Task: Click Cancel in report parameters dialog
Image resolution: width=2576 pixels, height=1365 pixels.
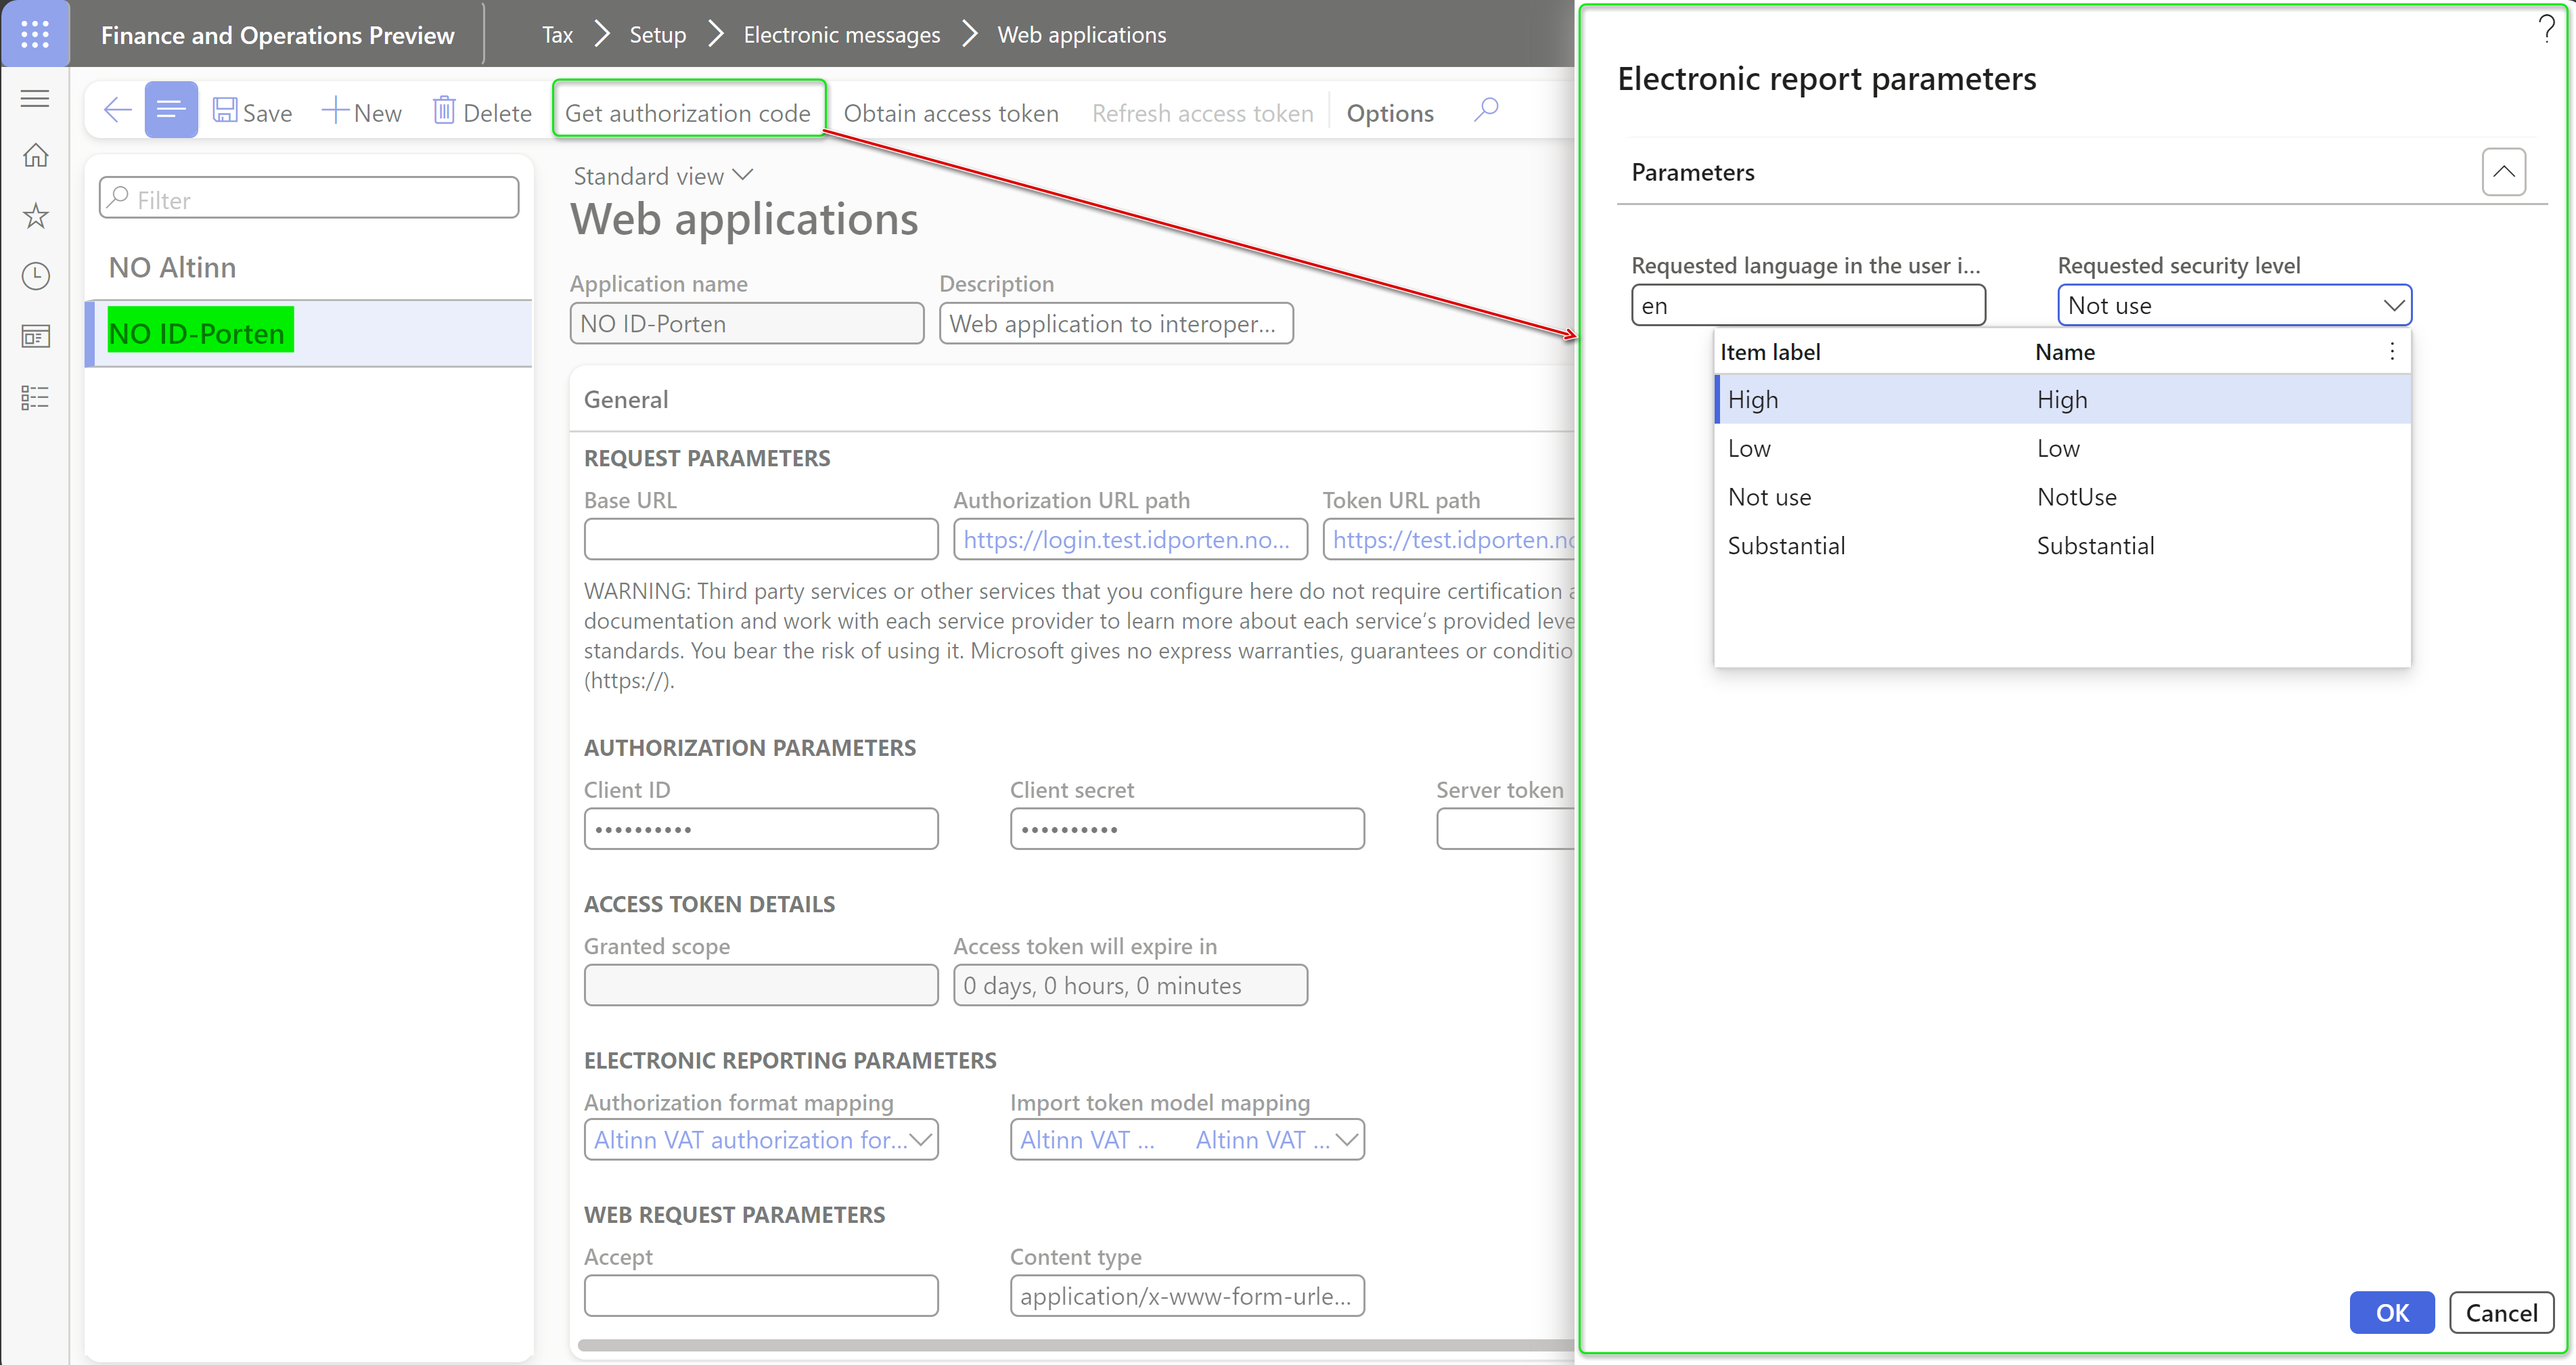Action: point(2501,1312)
